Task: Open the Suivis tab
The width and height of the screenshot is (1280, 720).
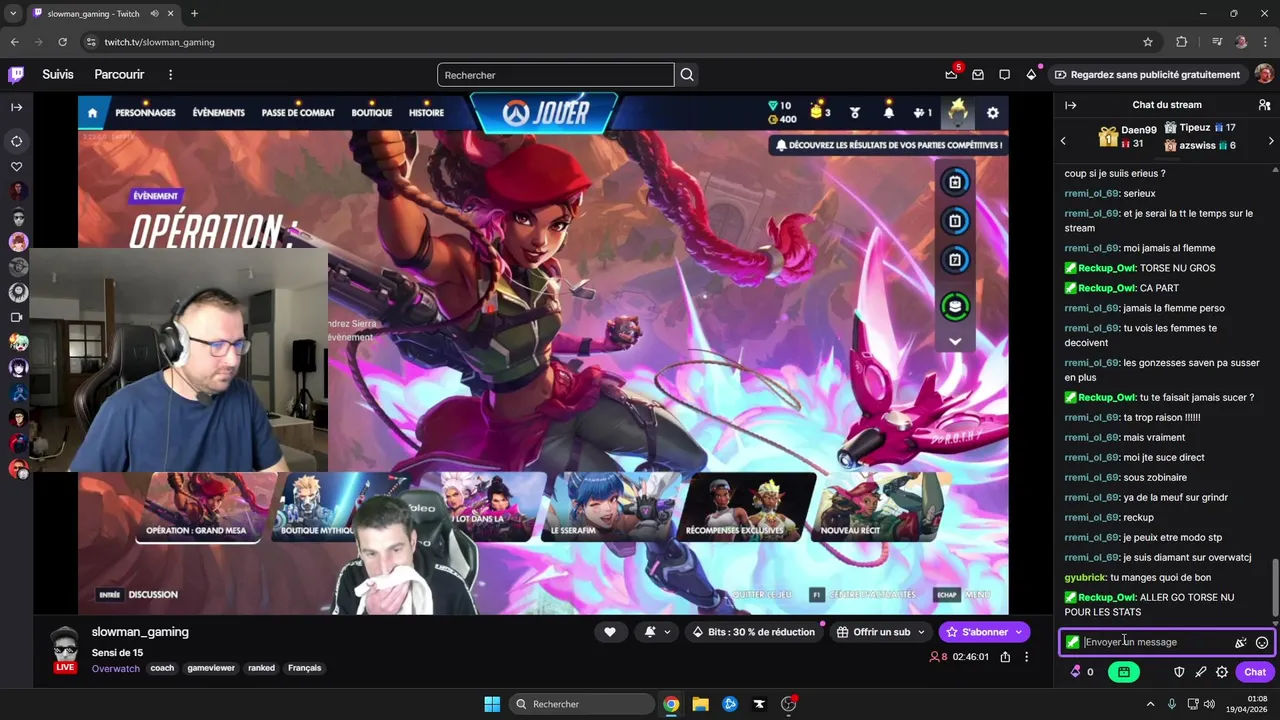Action: 58,75
